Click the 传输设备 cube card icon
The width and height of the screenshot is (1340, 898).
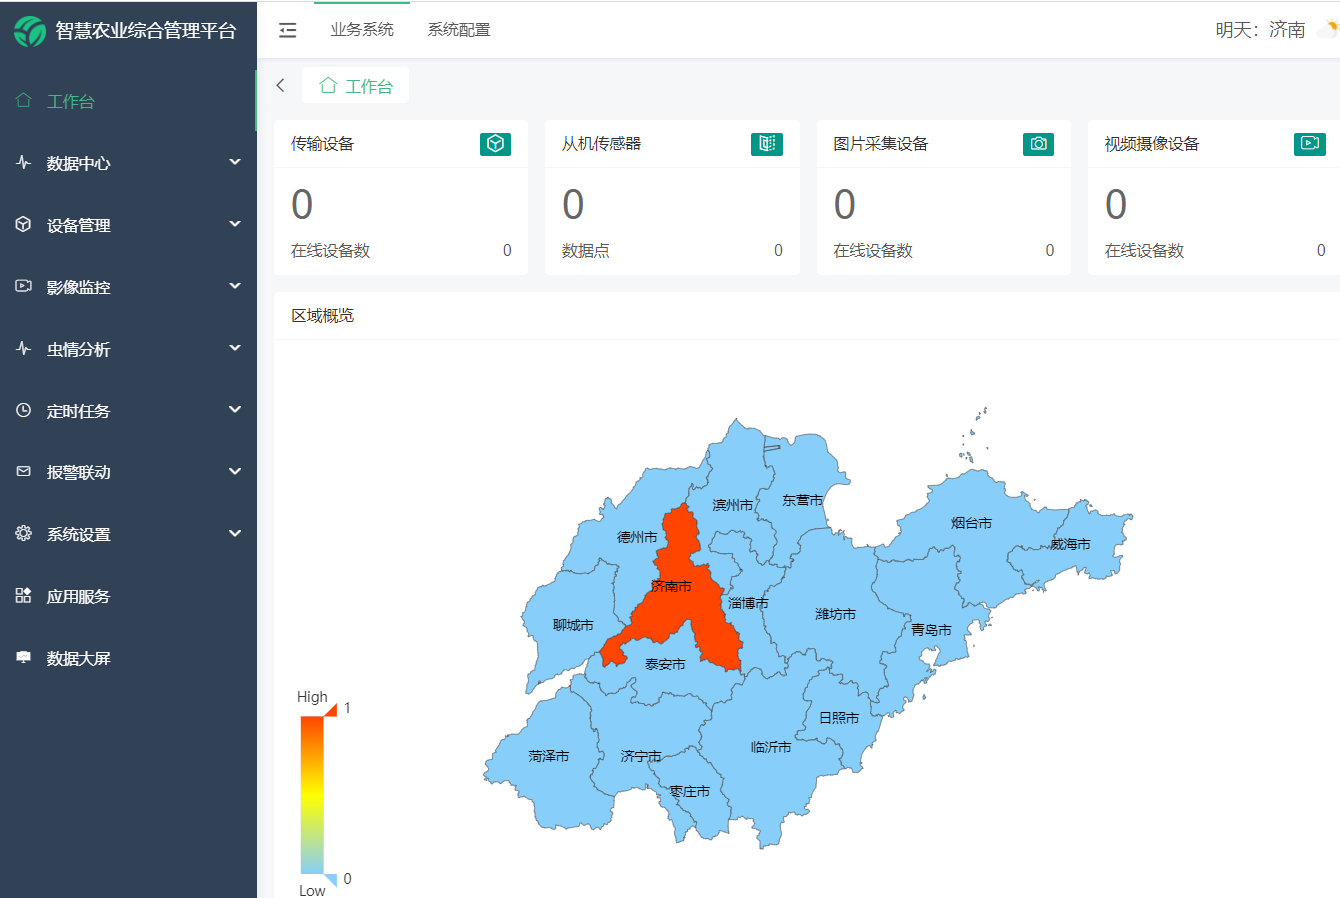pos(495,144)
